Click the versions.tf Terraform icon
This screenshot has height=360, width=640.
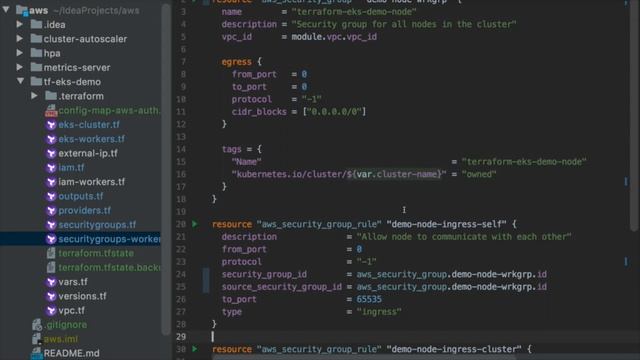click(x=51, y=296)
